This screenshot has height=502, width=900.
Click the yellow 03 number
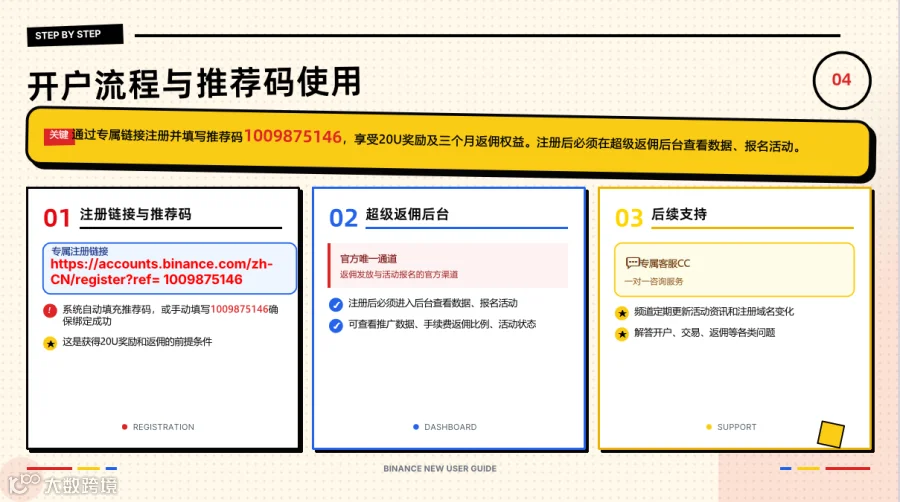point(629,218)
